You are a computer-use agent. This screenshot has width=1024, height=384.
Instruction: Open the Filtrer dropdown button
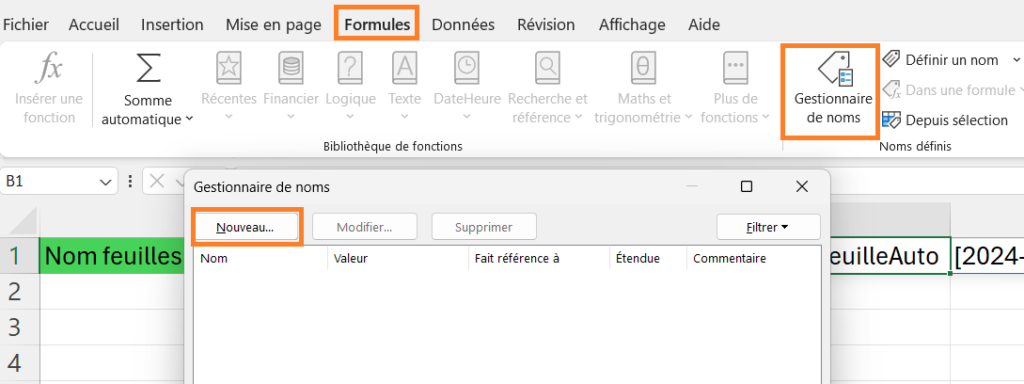click(x=768, y=227)
